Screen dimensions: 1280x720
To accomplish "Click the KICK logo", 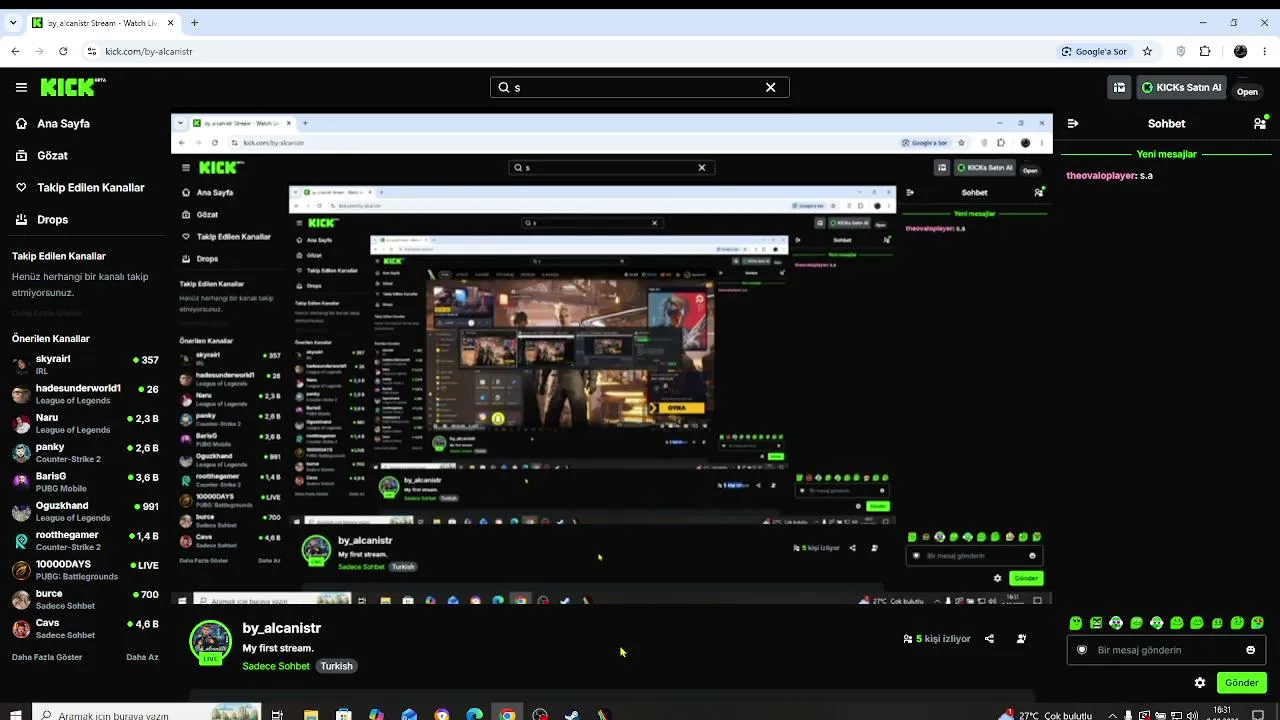I will 73,87.
